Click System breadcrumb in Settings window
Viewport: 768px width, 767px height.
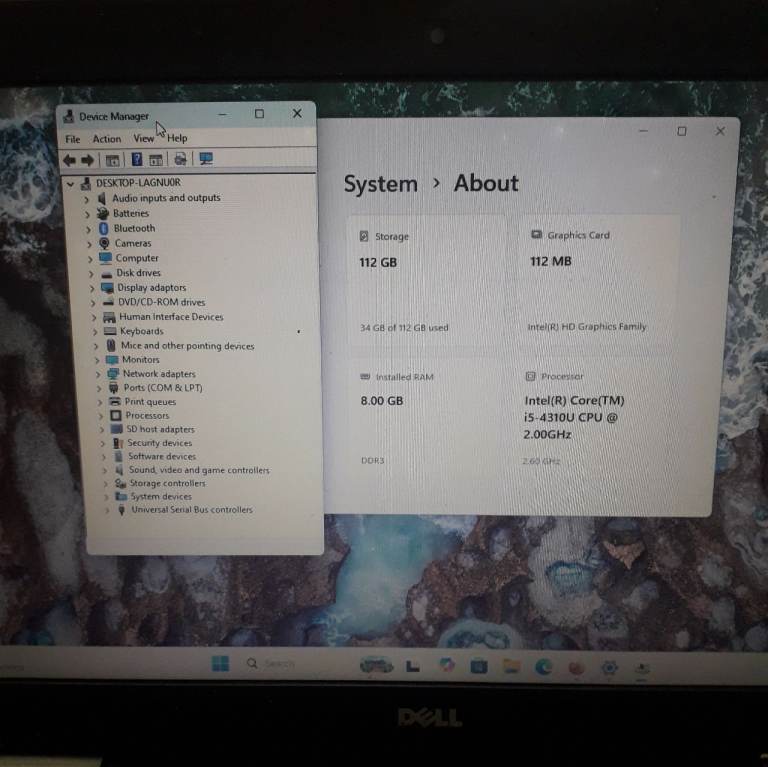(381, 184)
